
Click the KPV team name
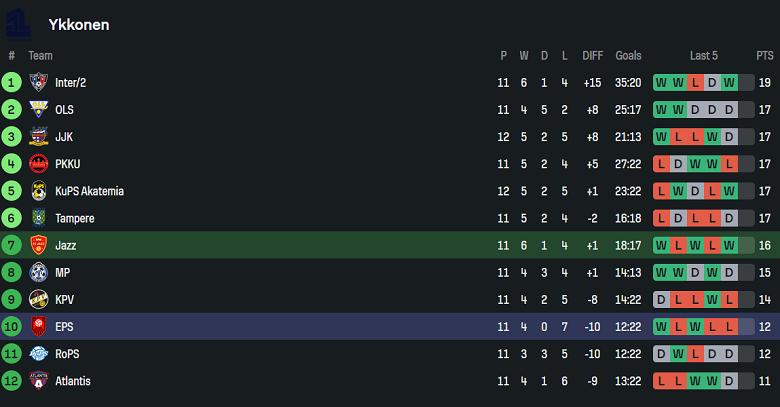65,299
